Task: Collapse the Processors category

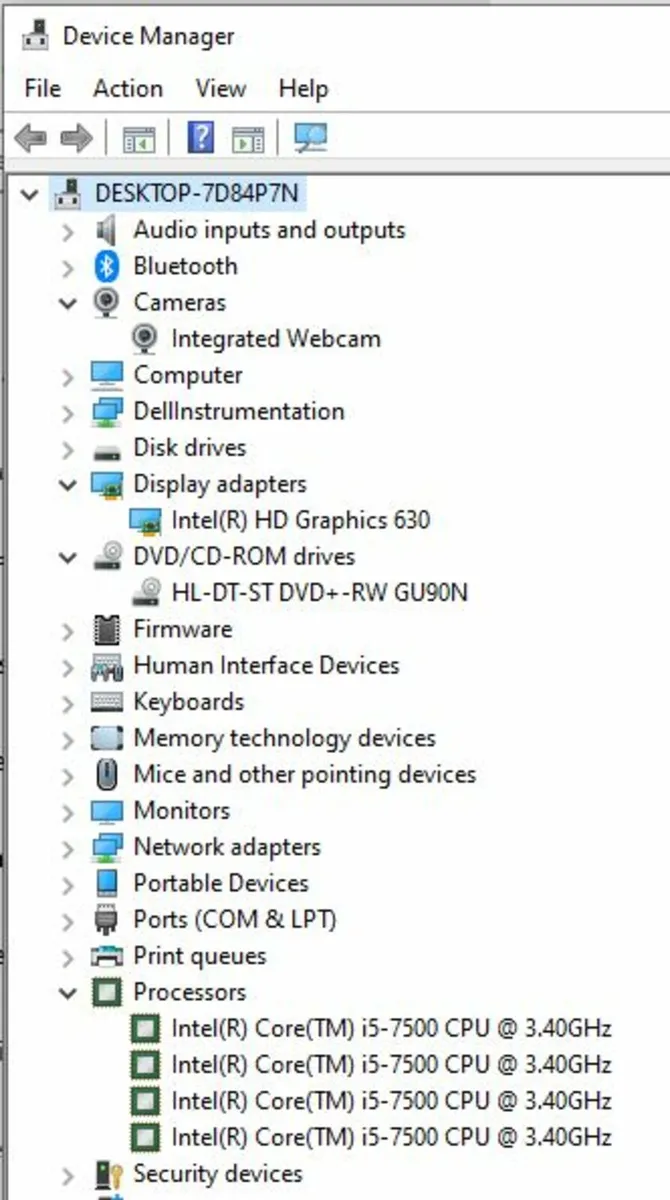Action: click(x=67, y=992)
